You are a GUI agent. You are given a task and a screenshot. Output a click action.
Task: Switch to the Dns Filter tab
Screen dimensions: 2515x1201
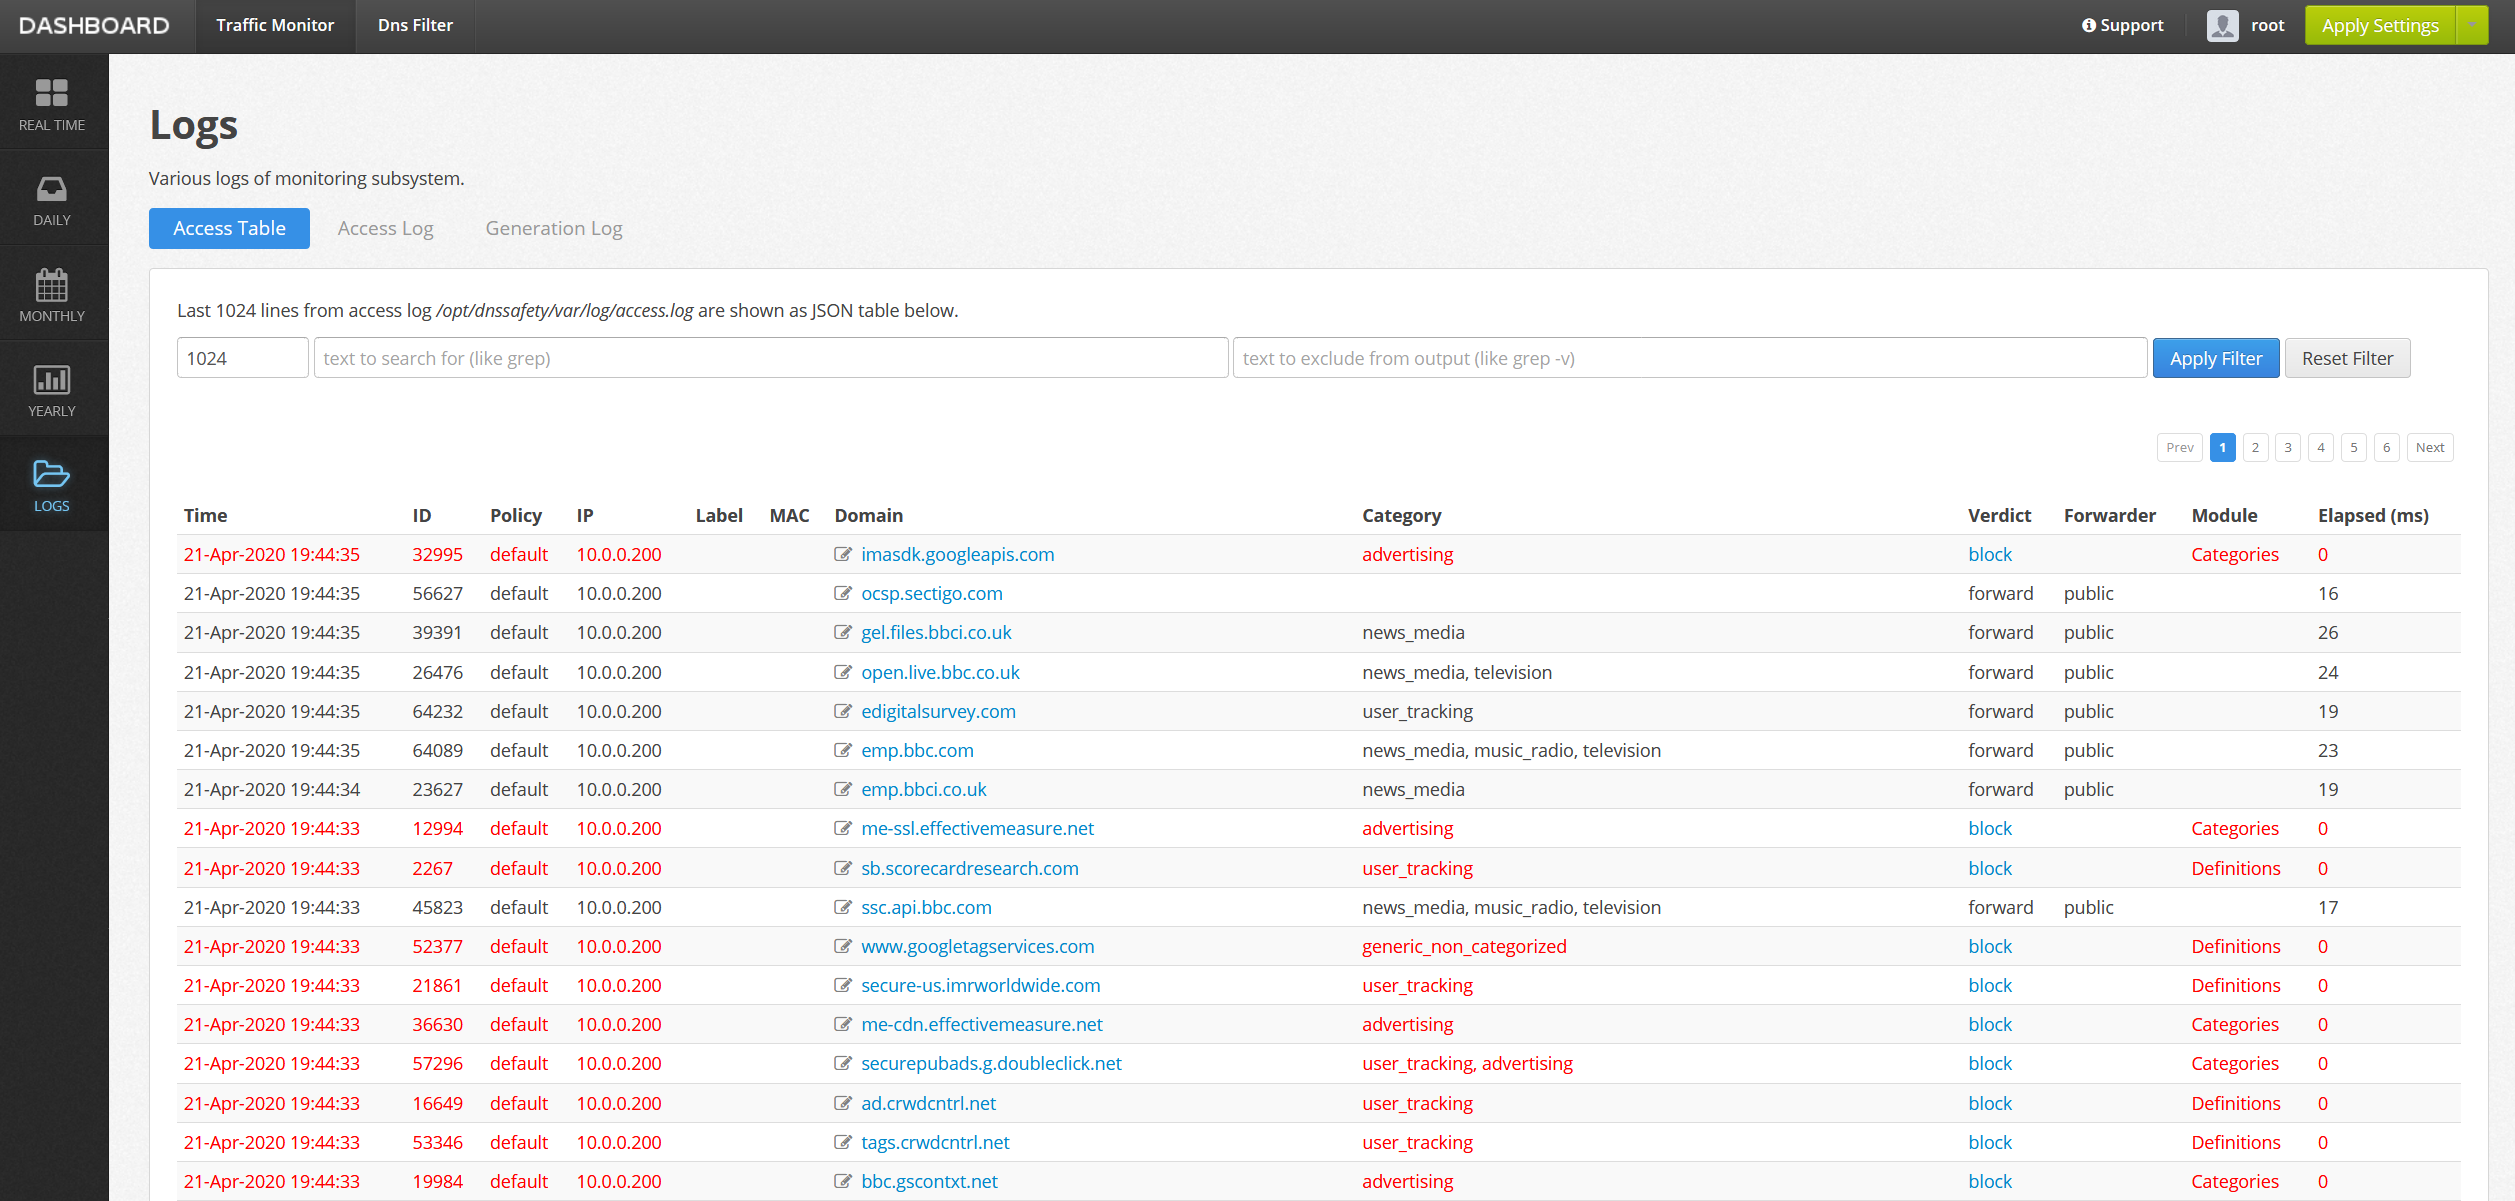pyautogui.click(x=415, y=26)
